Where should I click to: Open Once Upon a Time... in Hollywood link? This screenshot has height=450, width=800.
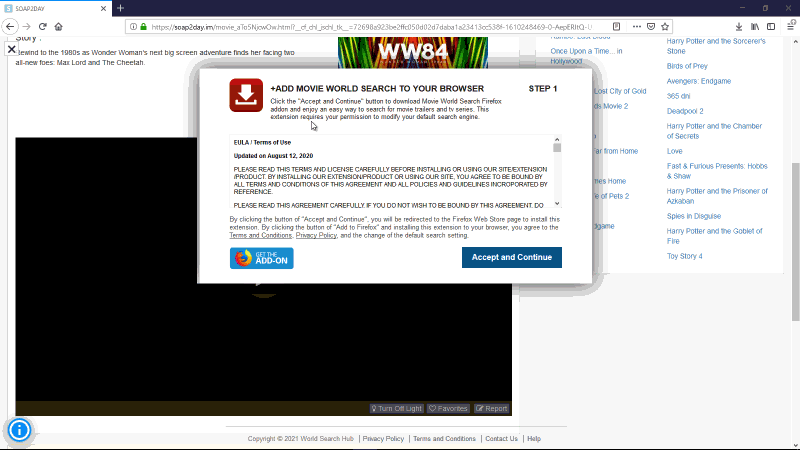(x=586, y=56)
